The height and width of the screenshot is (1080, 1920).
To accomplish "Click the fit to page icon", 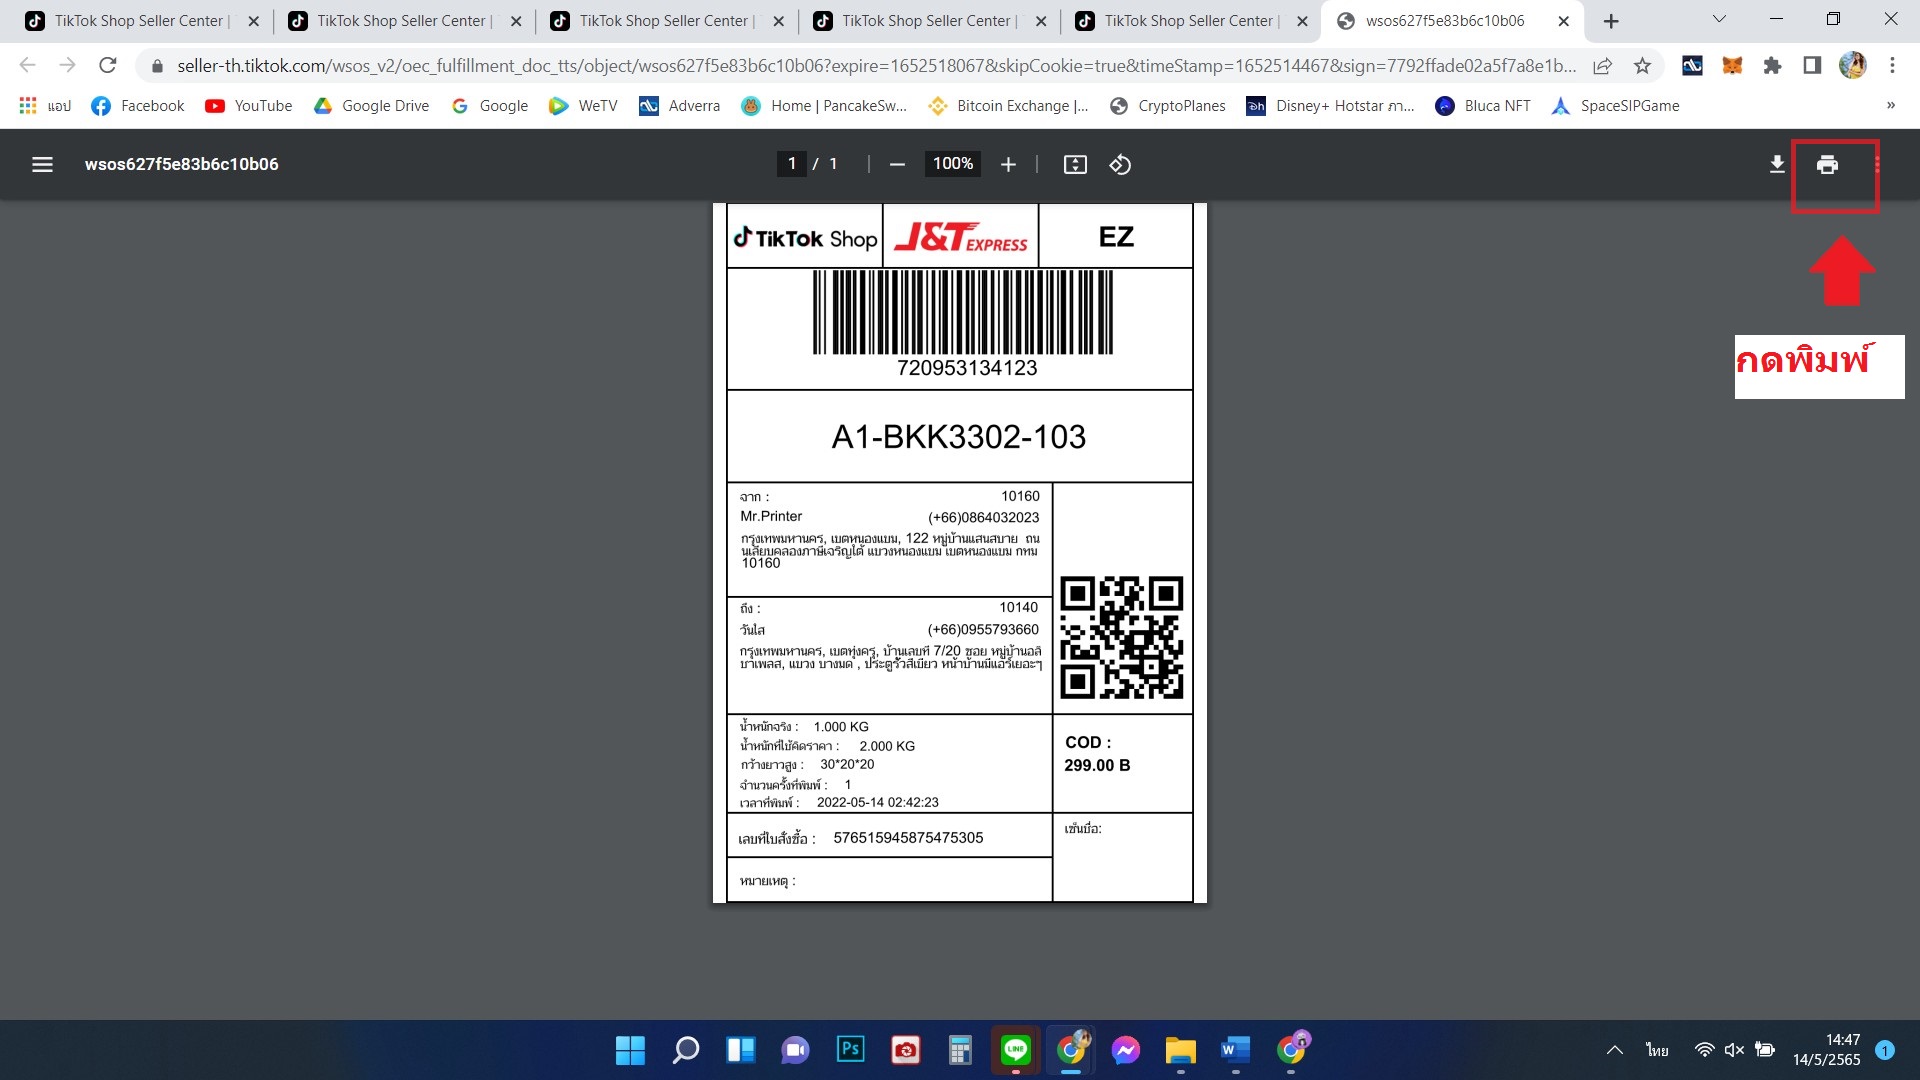I will click(x=1075, y=164).
